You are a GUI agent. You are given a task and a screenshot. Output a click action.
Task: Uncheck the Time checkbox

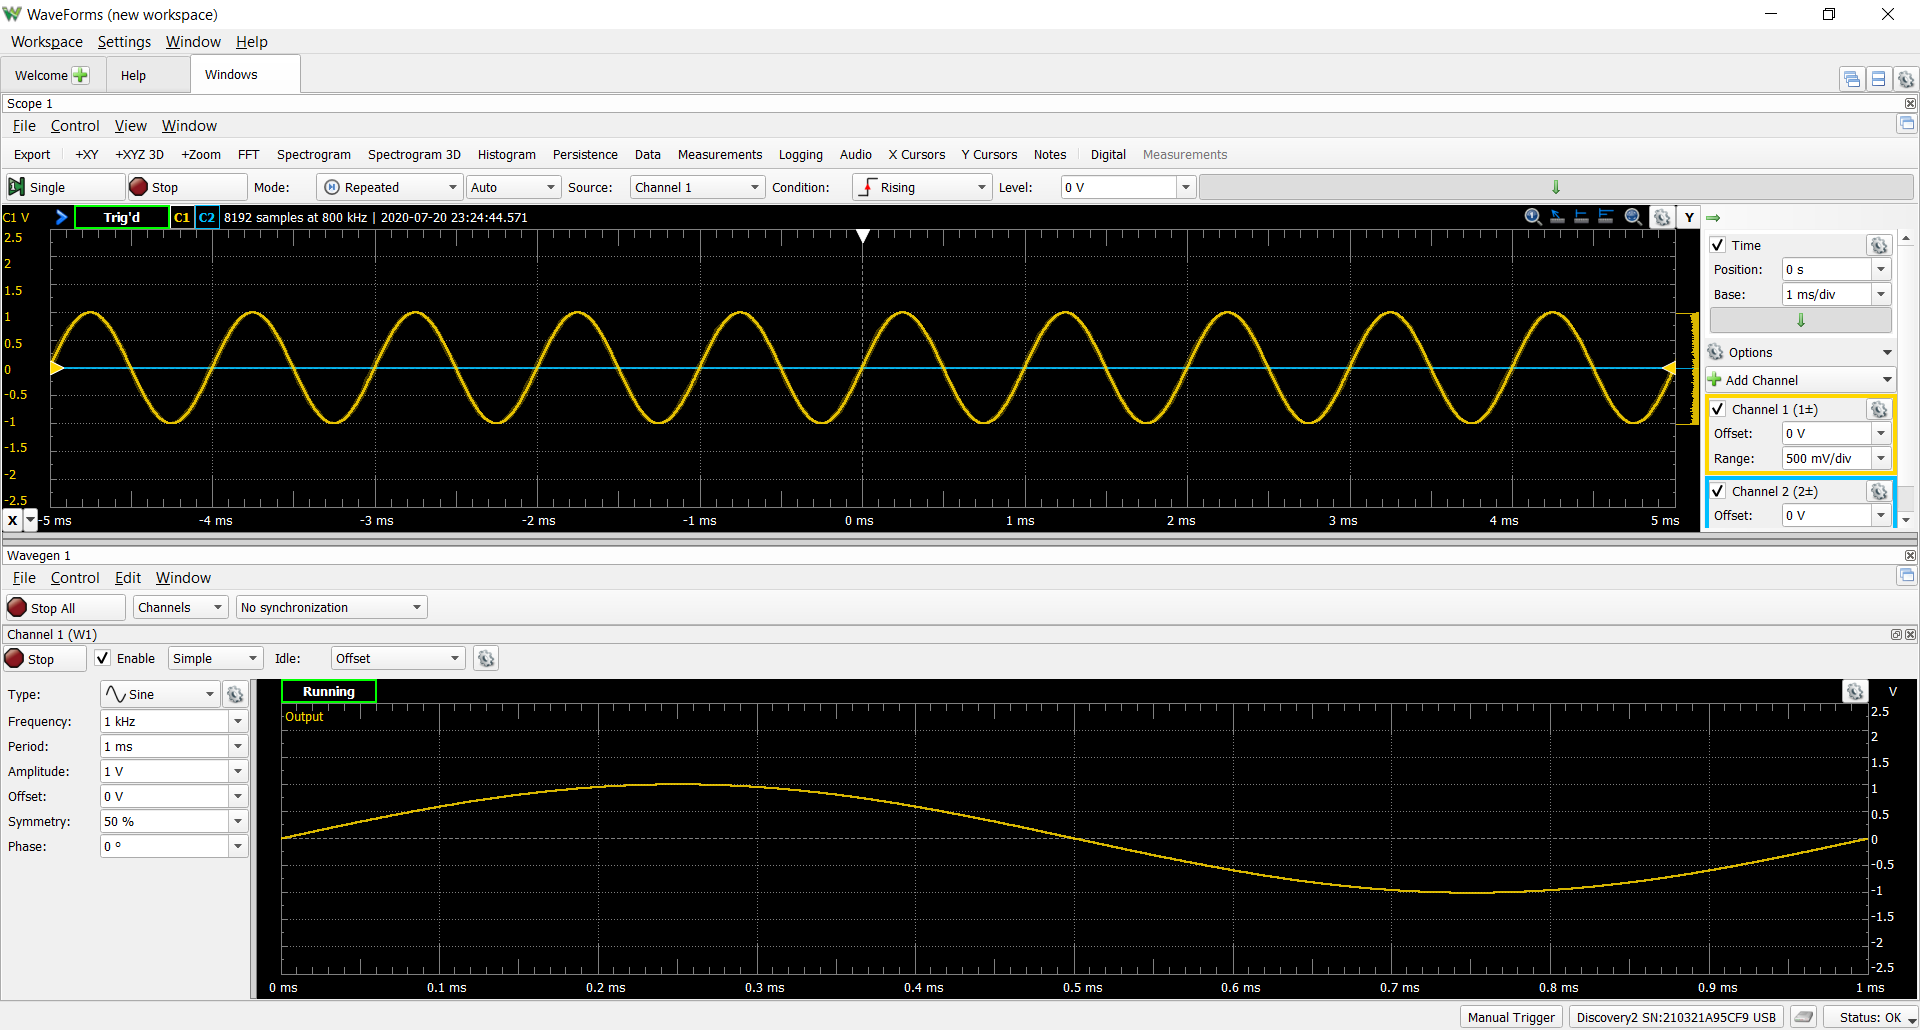(1718, 245)
